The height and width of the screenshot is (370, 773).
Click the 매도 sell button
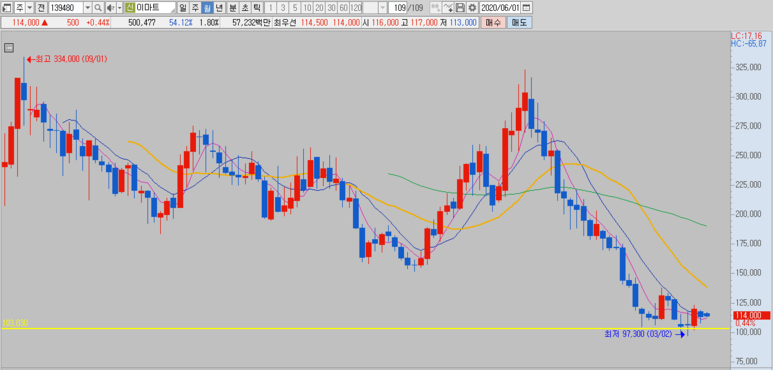(x=520, y=23)
